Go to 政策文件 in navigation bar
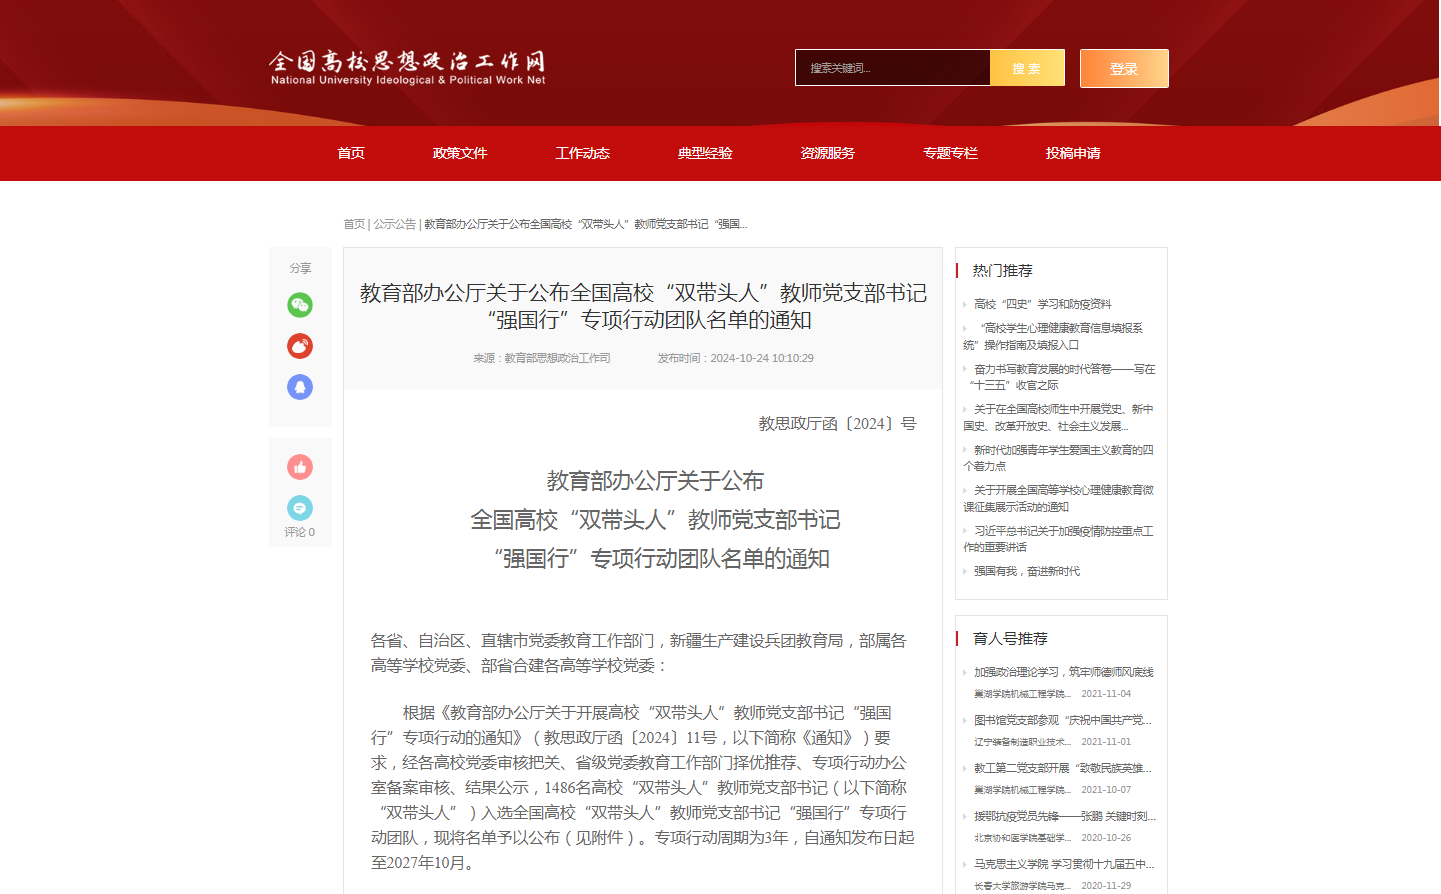This screenshot has width=1441, height=894. [460, 153]
